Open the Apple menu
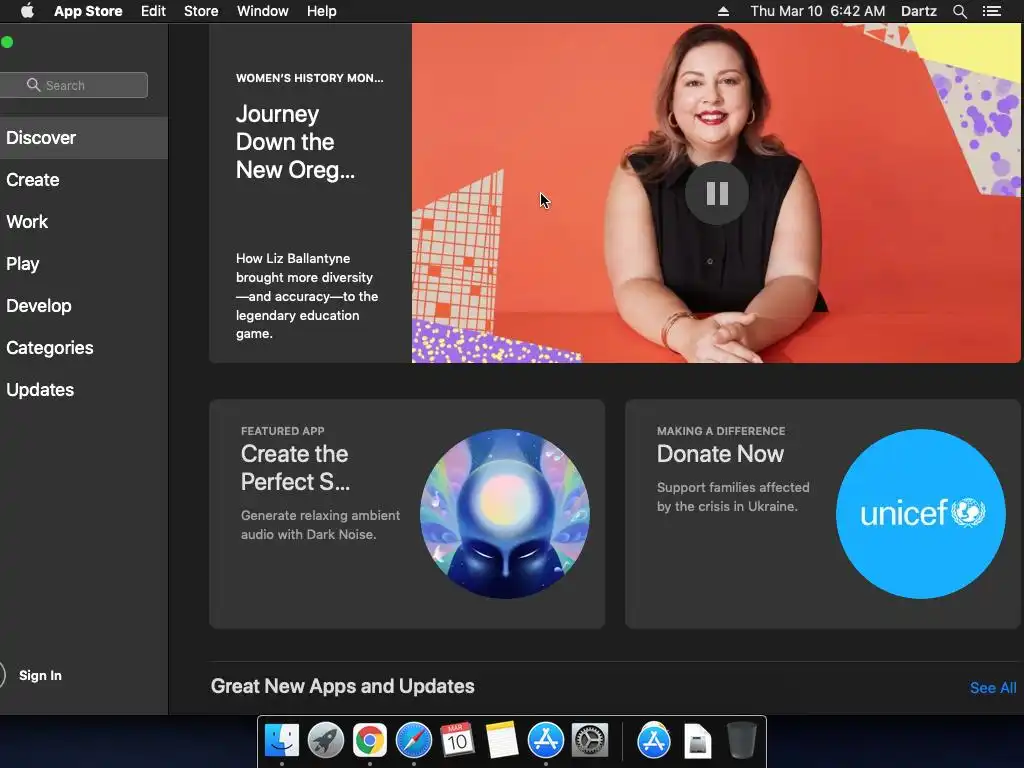This screenshot has width=1024, height=768. coord(27,11)
